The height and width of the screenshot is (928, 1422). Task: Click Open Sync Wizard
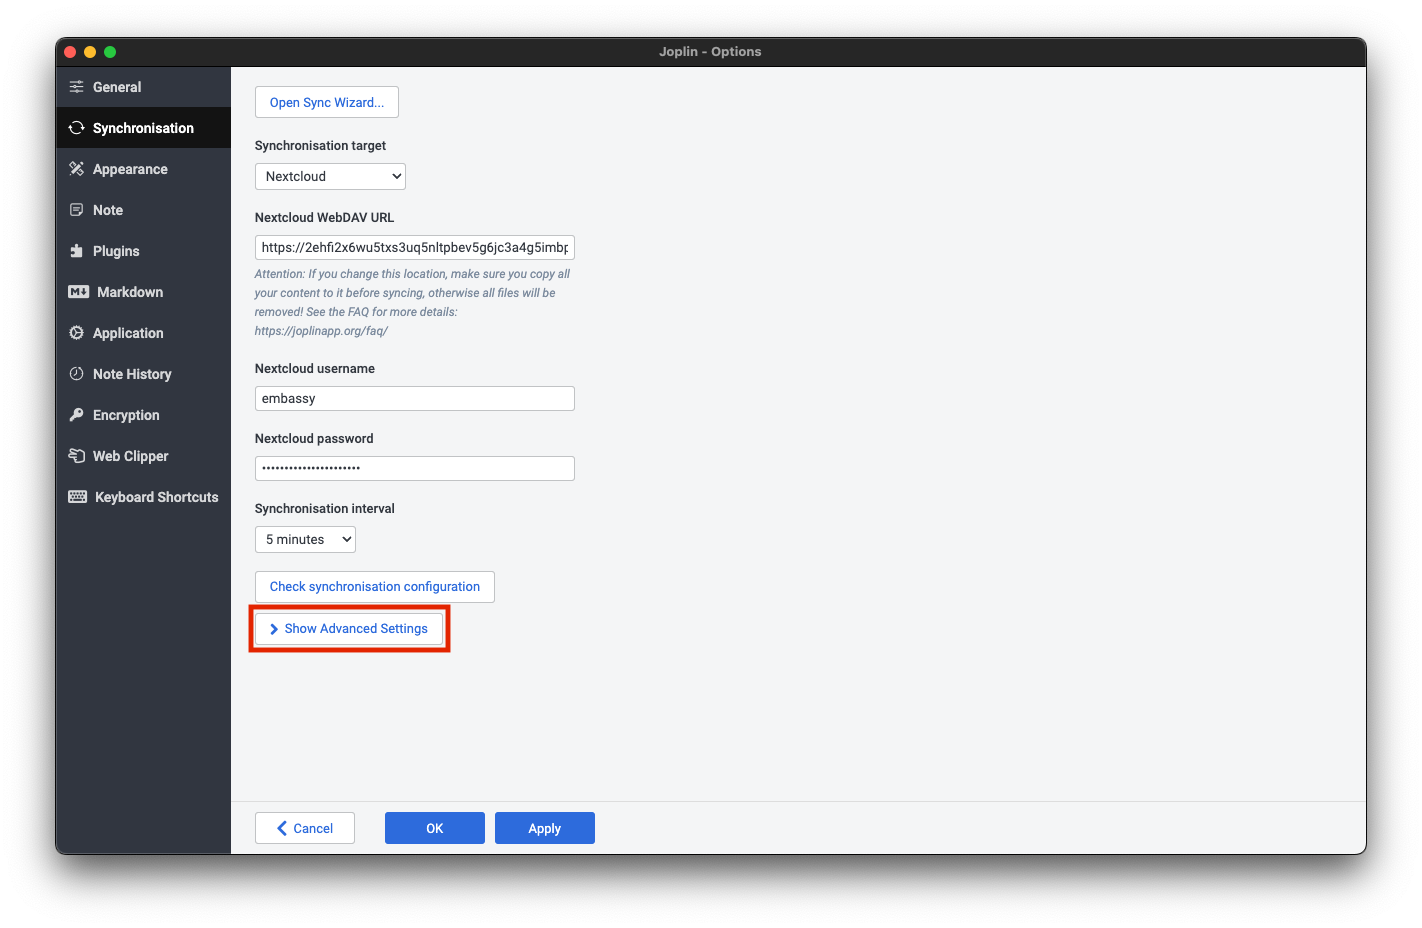pos(326,101)
